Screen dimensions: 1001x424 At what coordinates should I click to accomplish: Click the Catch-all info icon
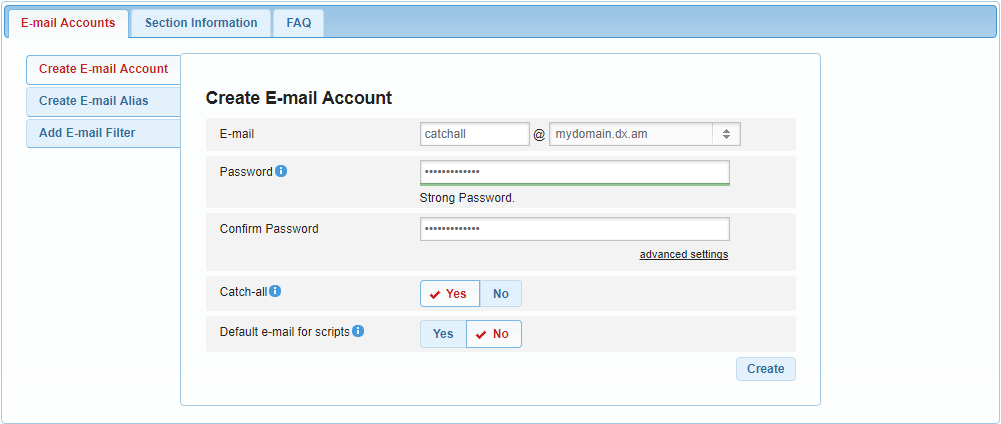click(275, 291)
